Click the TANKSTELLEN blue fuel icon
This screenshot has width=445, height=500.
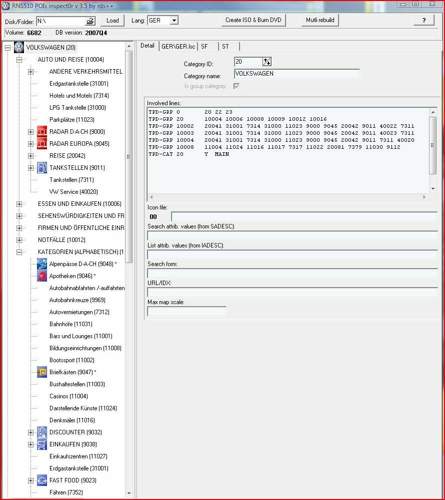point(42,168)
